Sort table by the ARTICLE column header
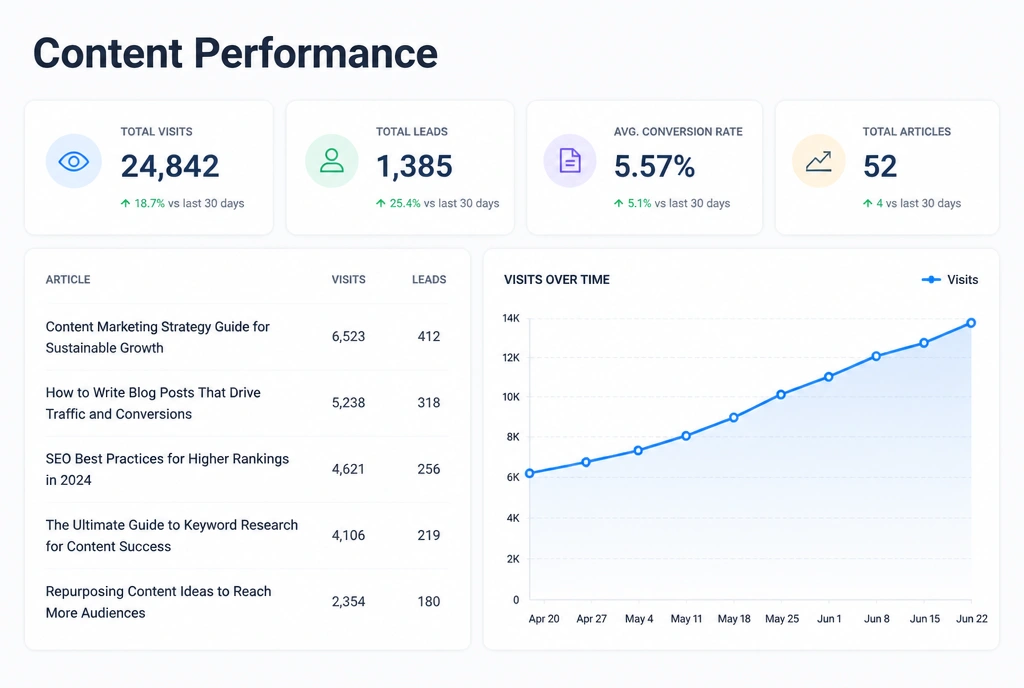 tap(68, 279)
